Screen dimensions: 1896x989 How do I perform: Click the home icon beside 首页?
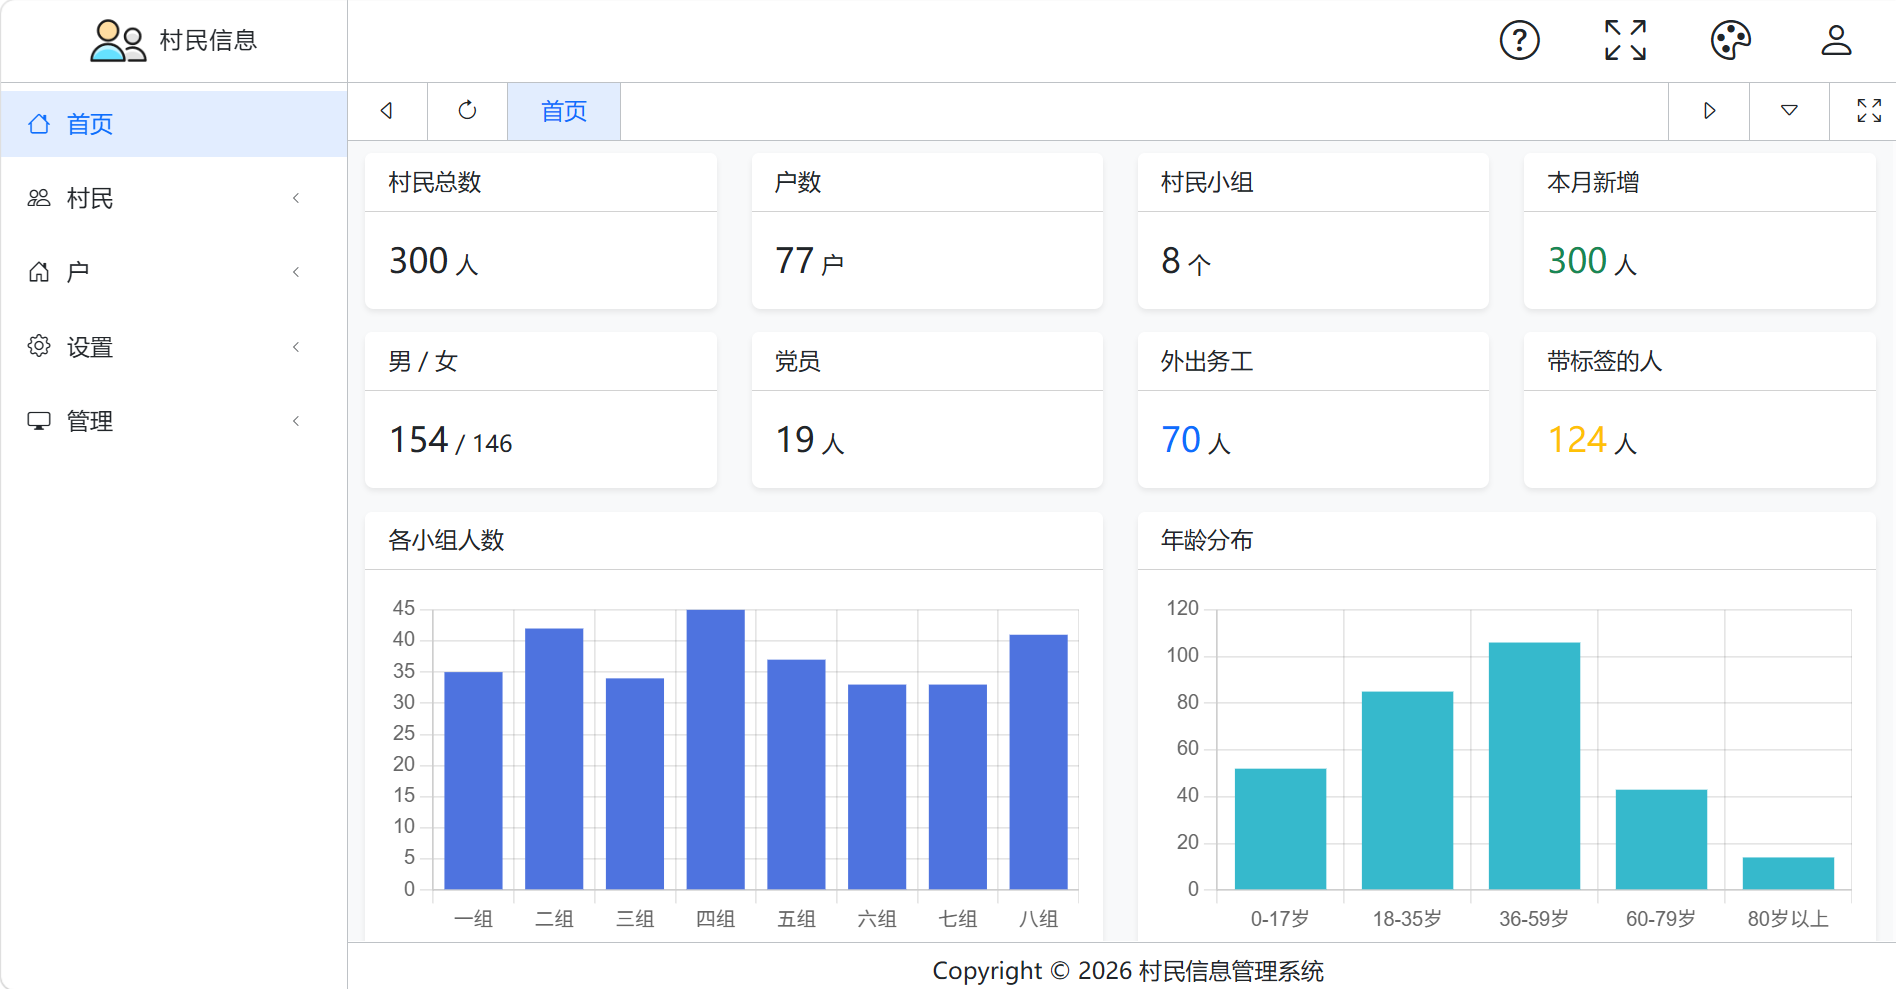(39, 124)
